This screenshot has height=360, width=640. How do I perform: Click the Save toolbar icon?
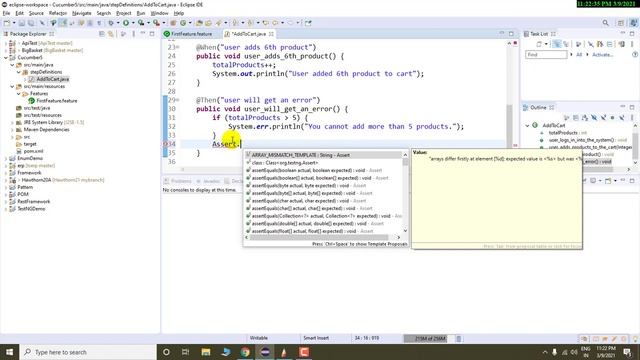pos(22,23)
